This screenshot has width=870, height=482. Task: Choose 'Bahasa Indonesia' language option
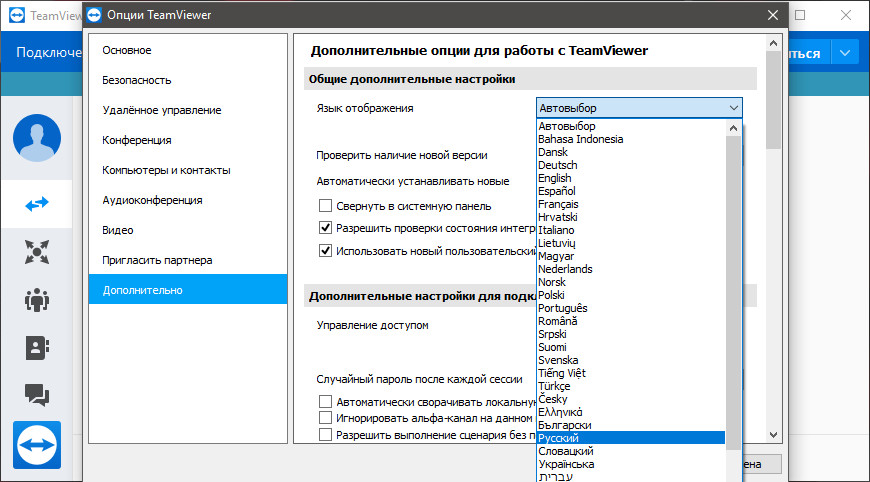[631, 139]
